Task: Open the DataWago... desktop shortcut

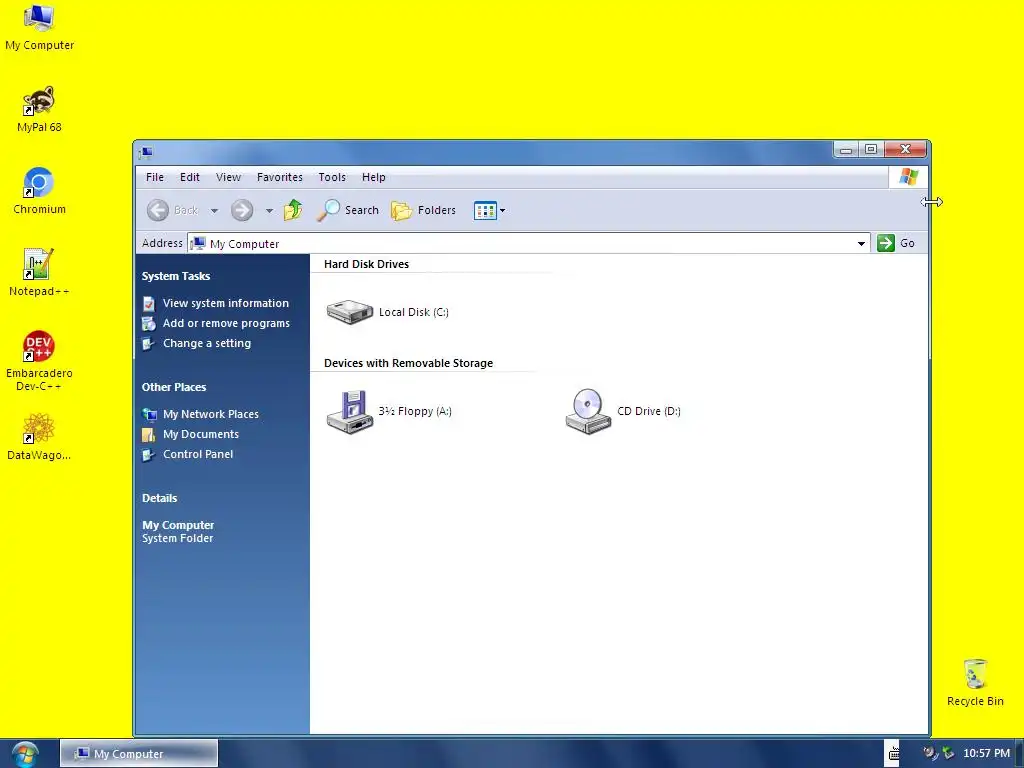Action: pyautogui.click(x=39, y=437)
